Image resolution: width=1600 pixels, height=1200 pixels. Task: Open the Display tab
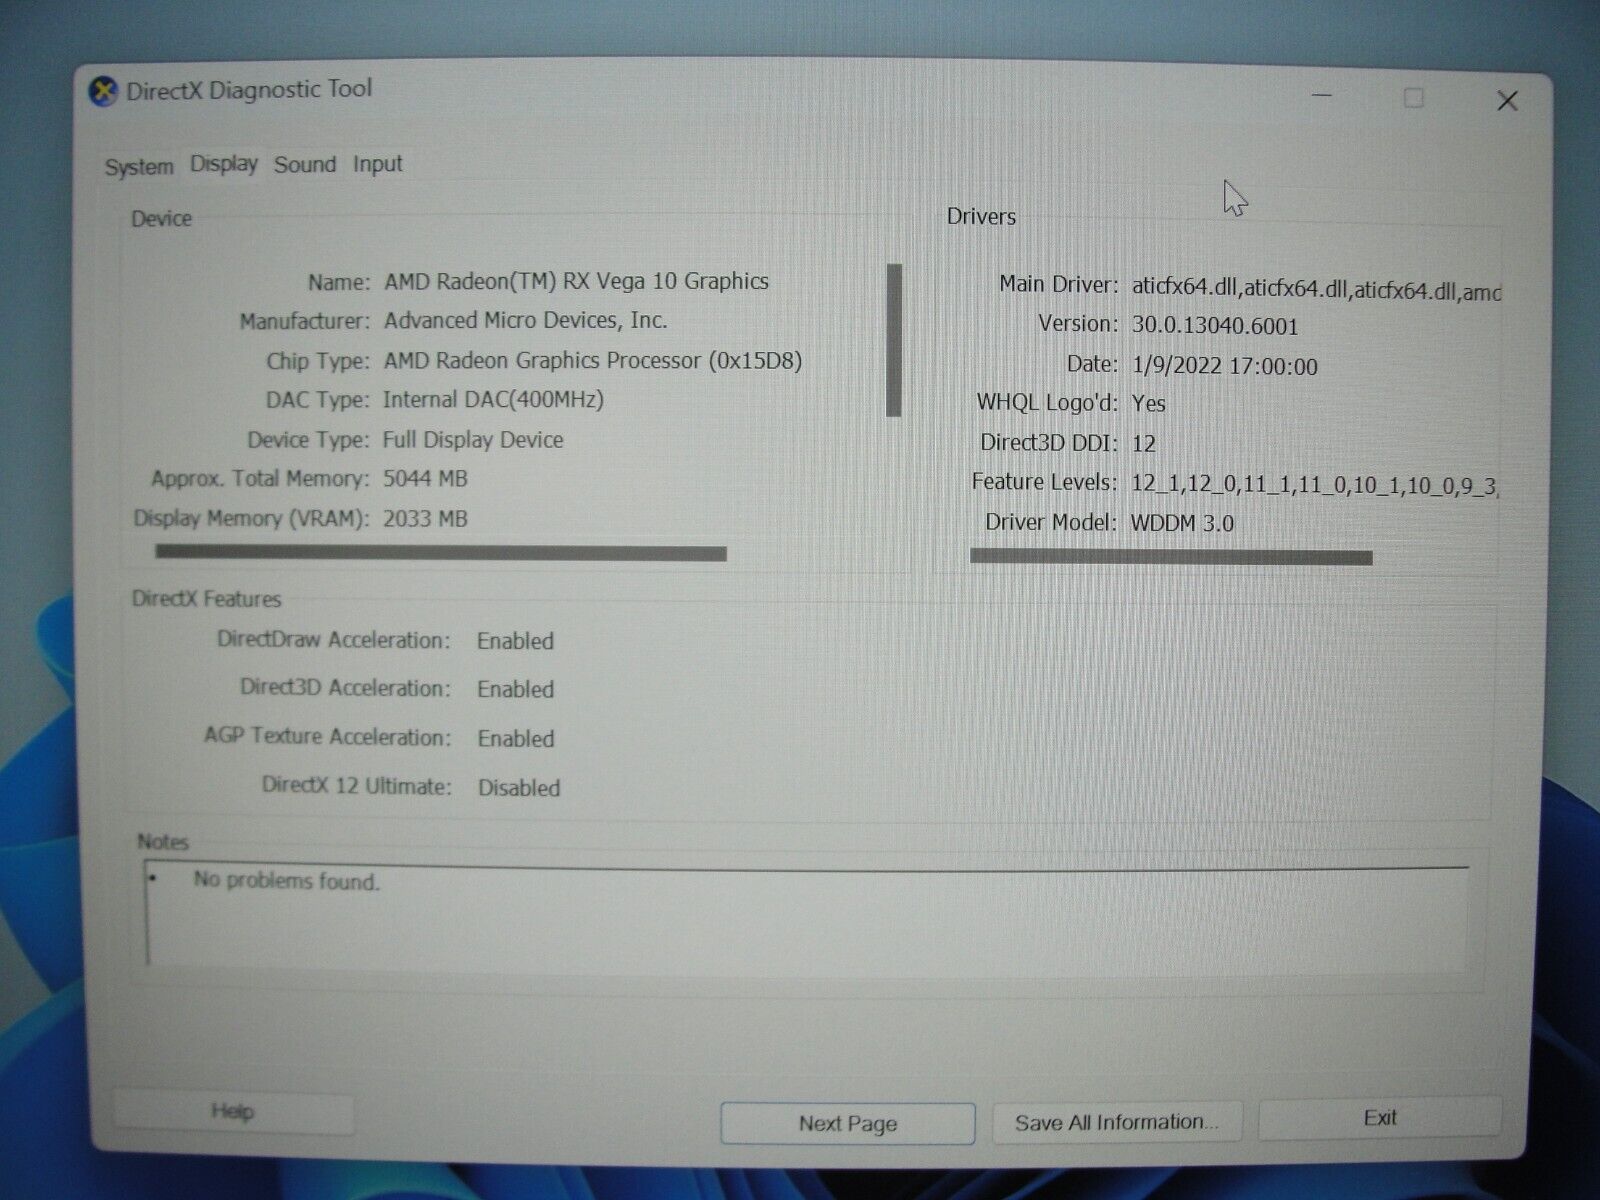point(222,165)
